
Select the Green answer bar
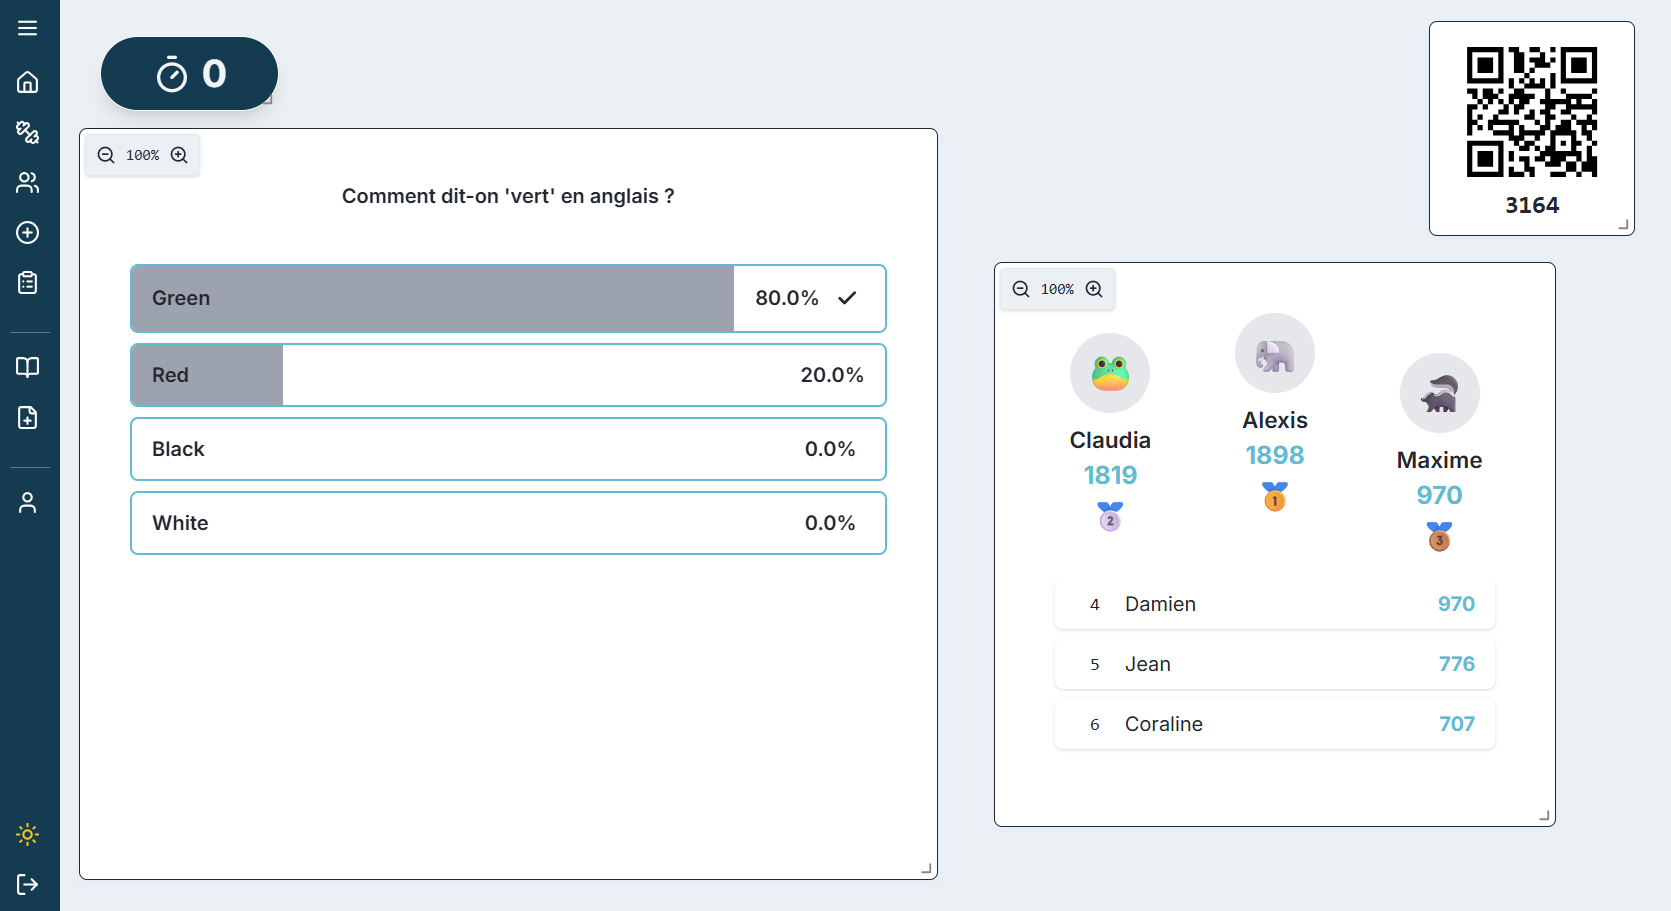(x=508, y=298)
